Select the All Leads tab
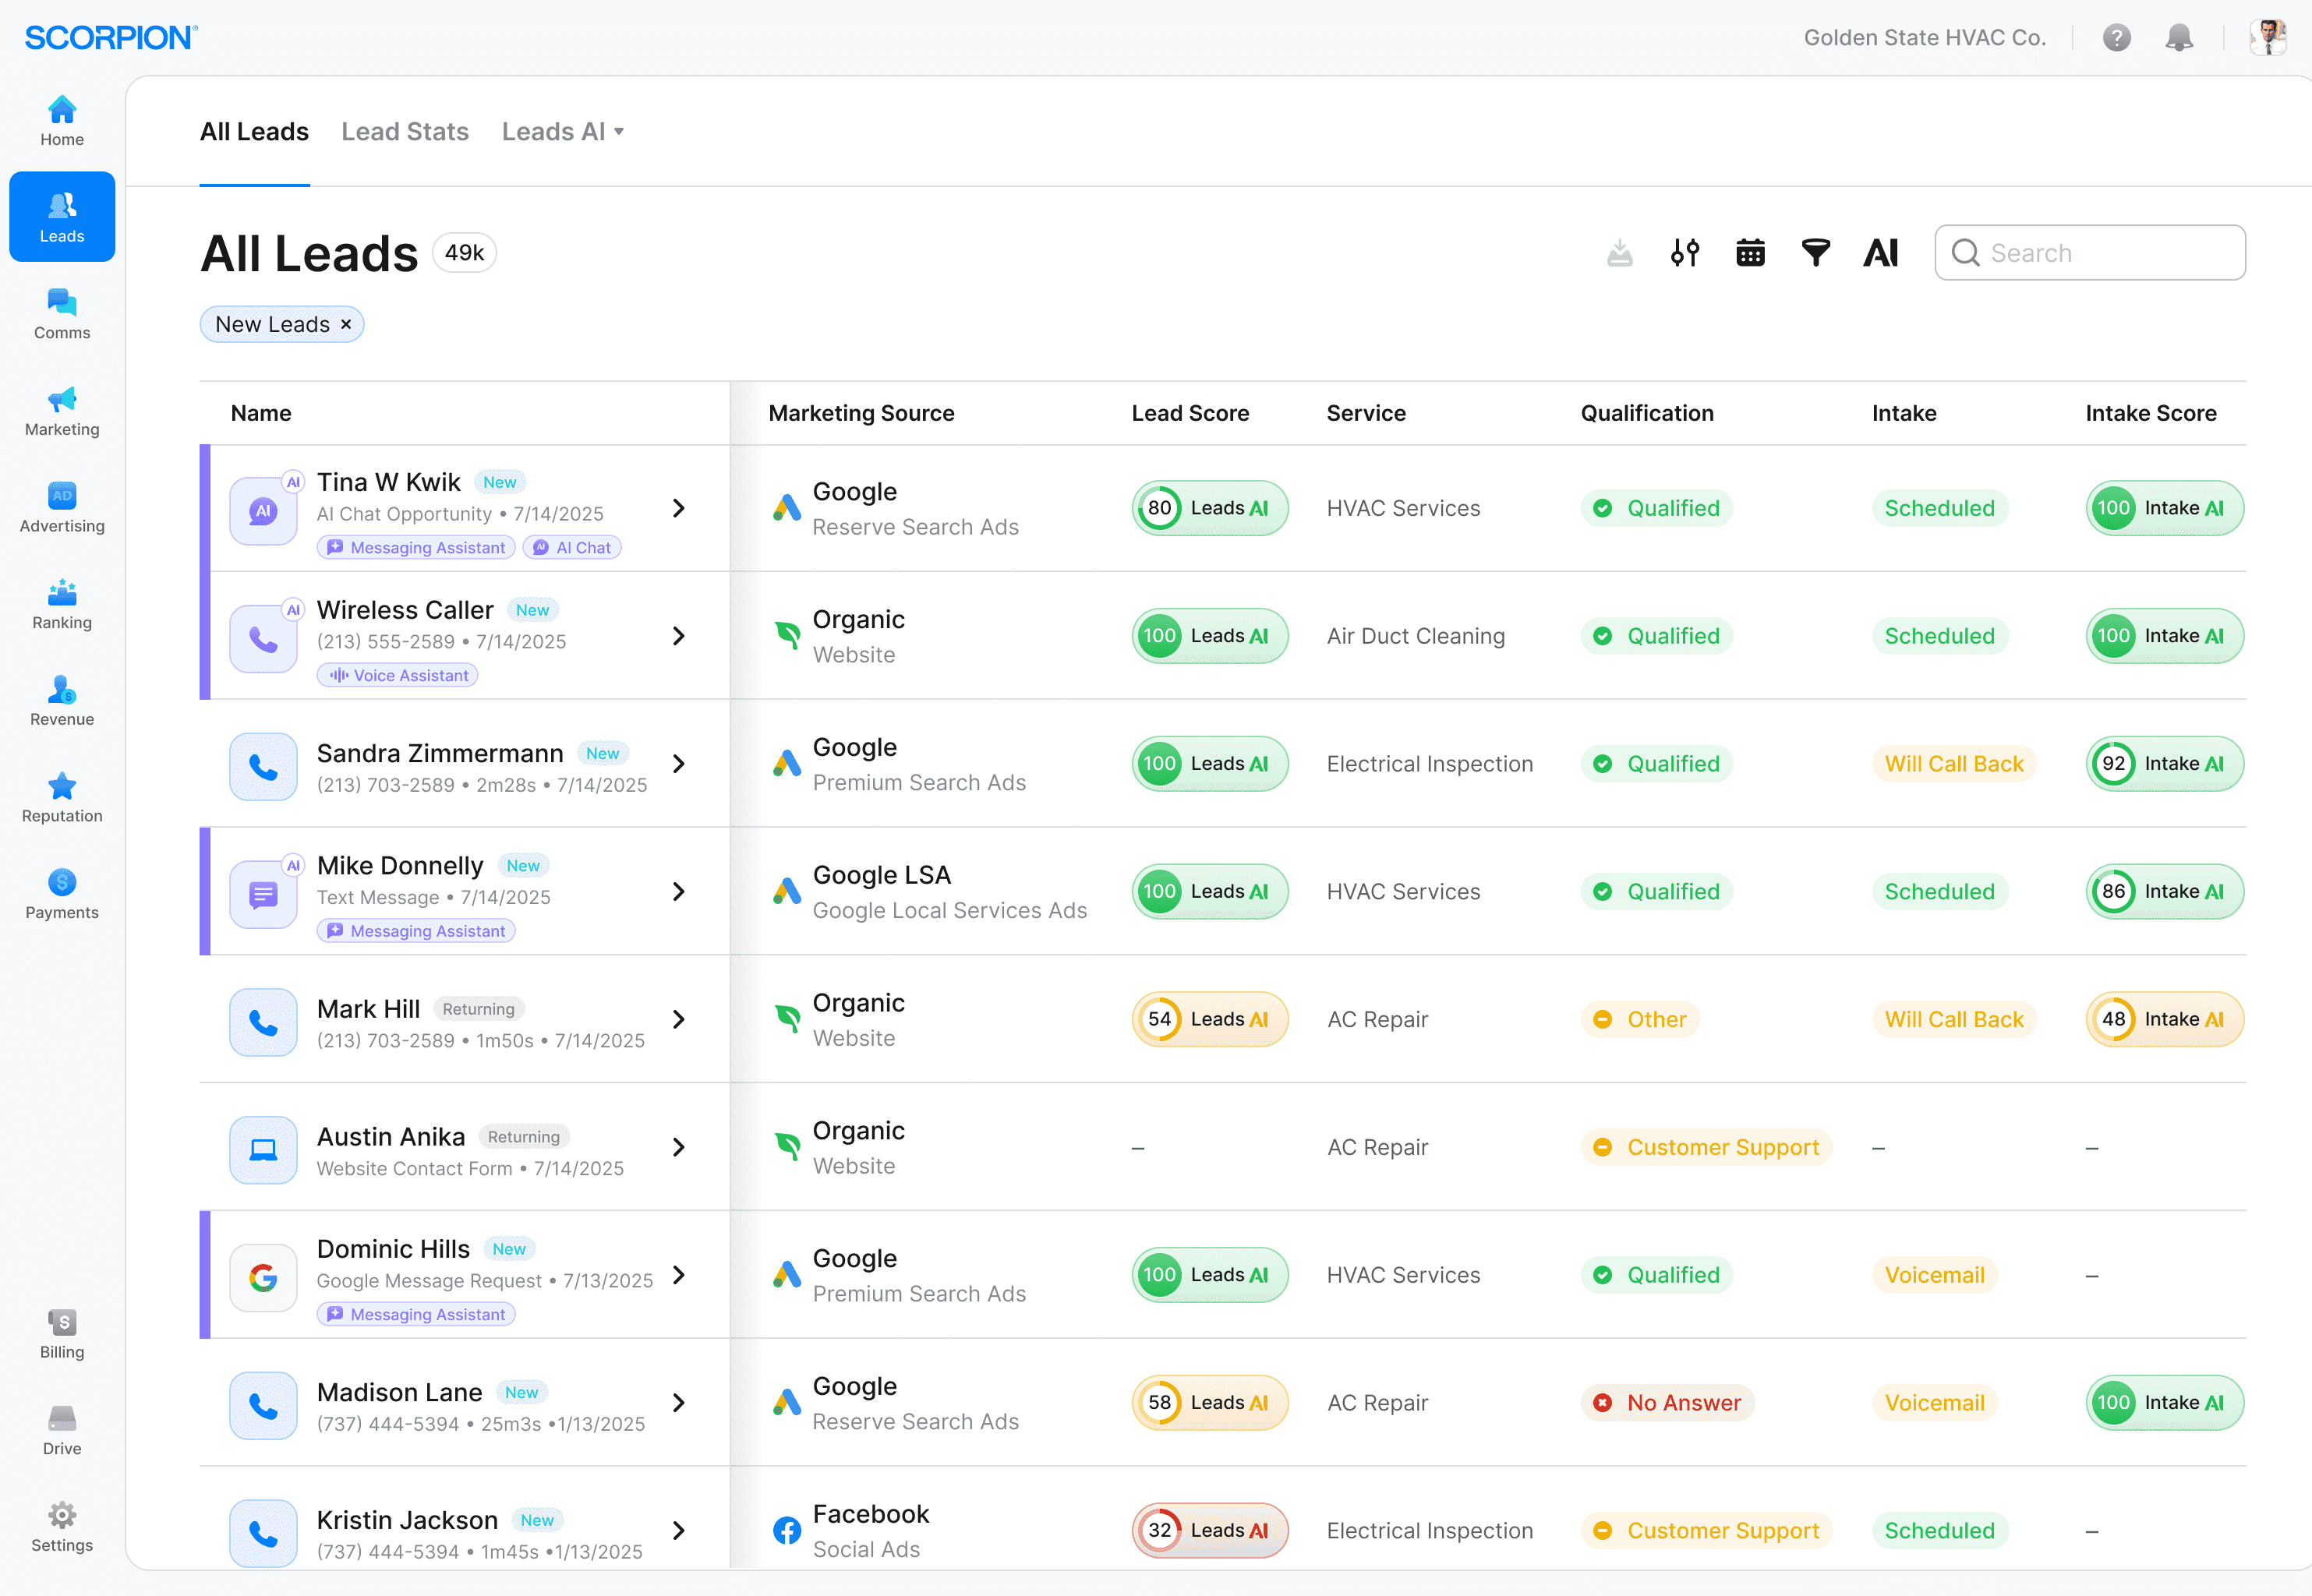Viewport: 2312px width, 1596px height. pyautogui.click(x=254, y=132)
